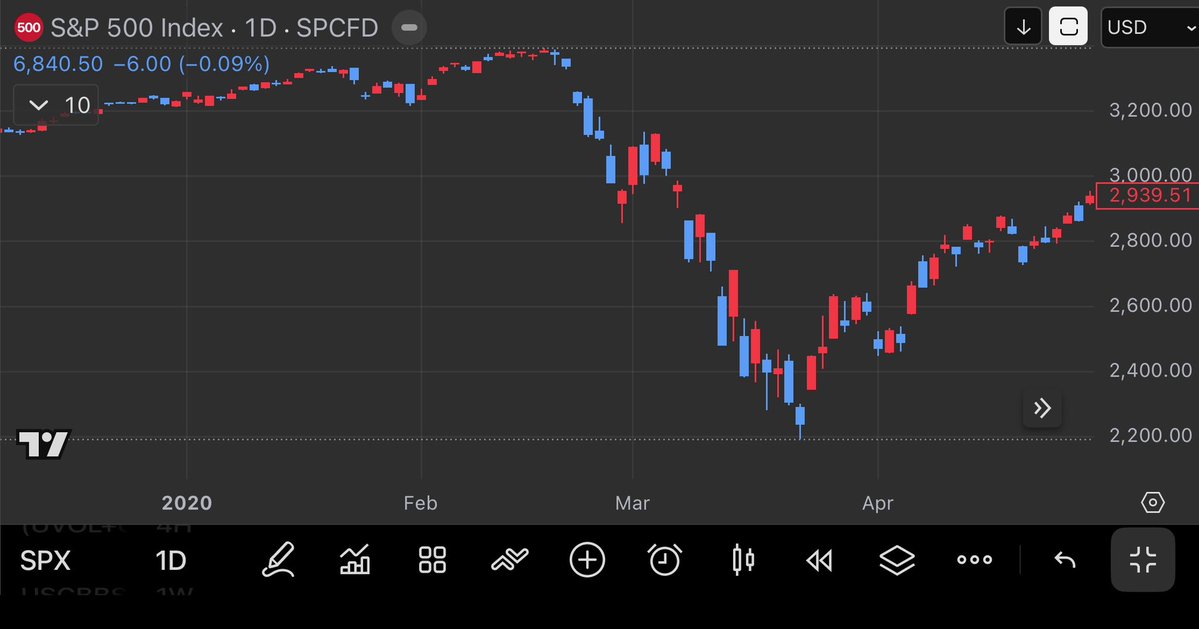1199x629 pixels.
Task: Click the 2,400.00 price axis label
Action: point(1150,370)
